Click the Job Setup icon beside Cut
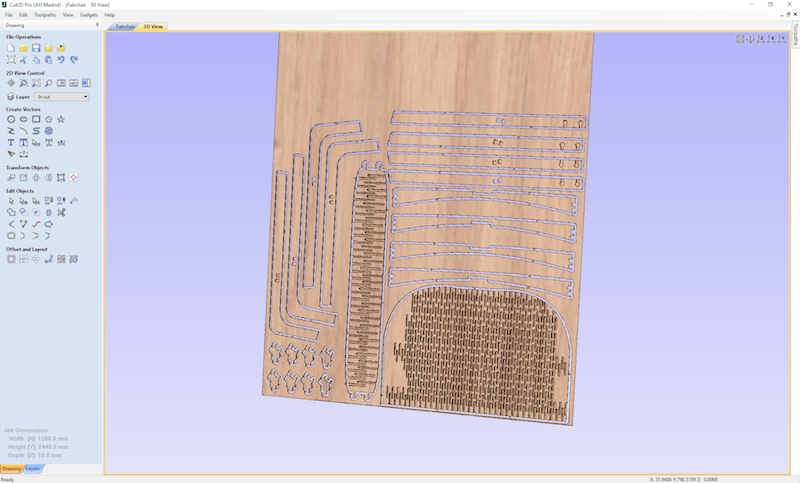800x483 pixels. click(11, 60)
